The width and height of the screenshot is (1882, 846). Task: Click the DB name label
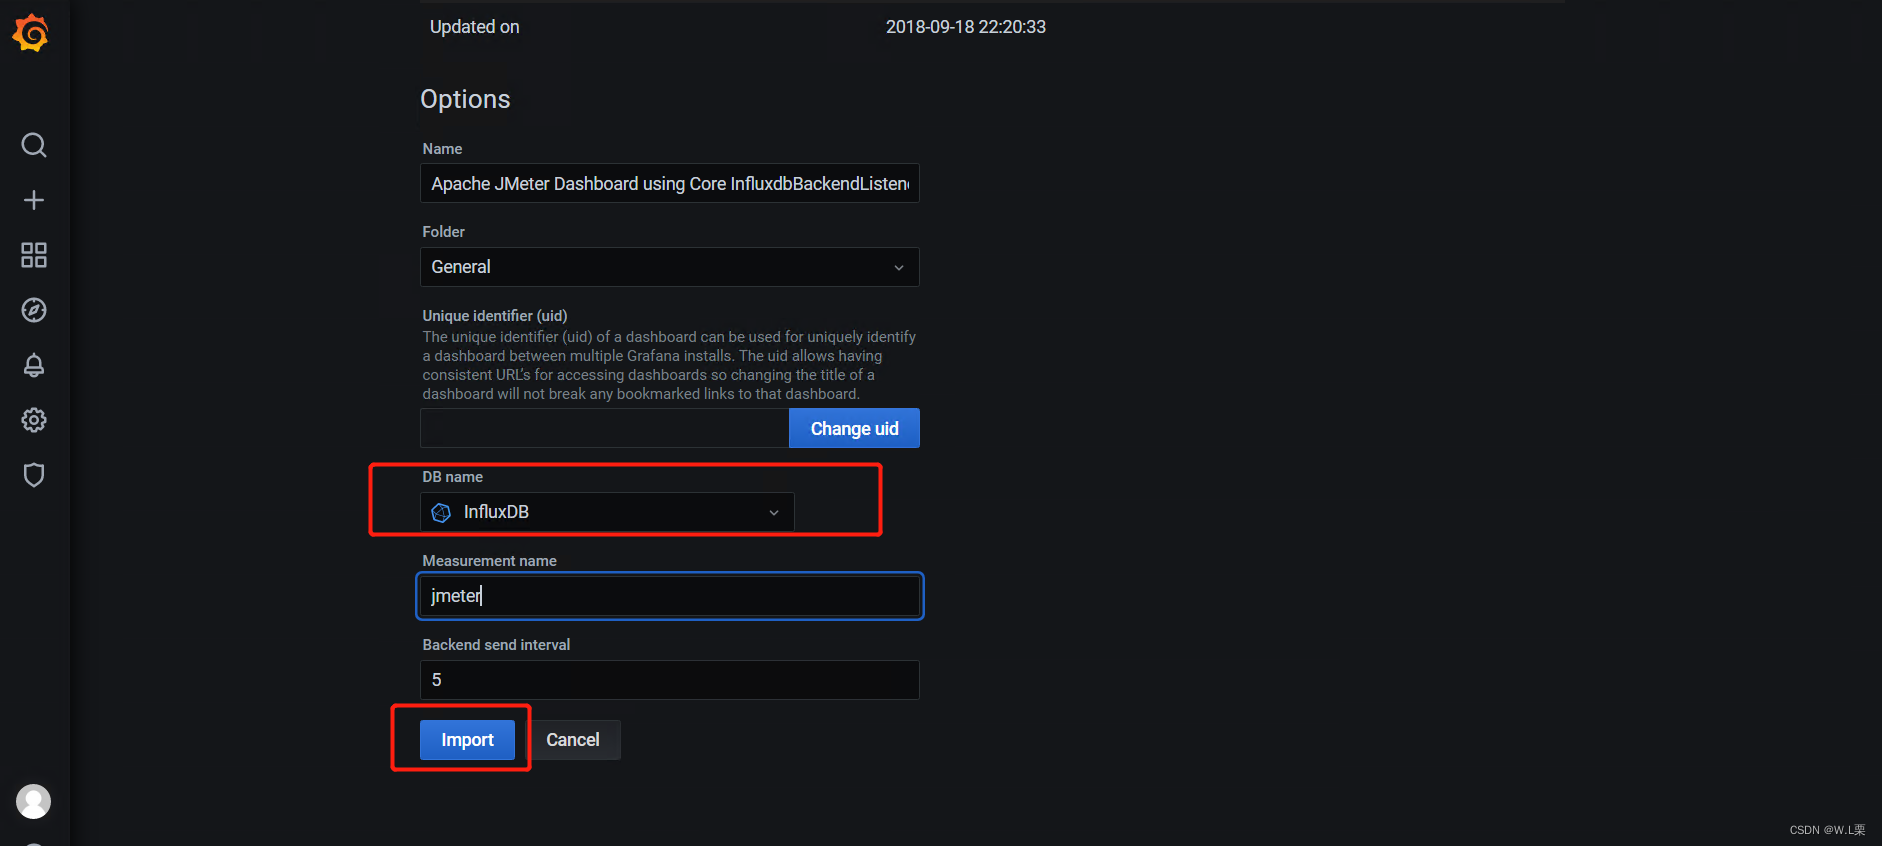point(452,477)
